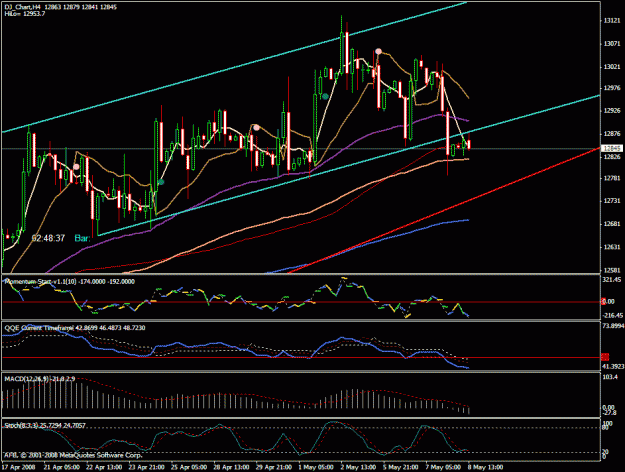Select the 5 May 21:00 time label
The width and height of the screenshot is (625, 472).
tap(401, 467)
